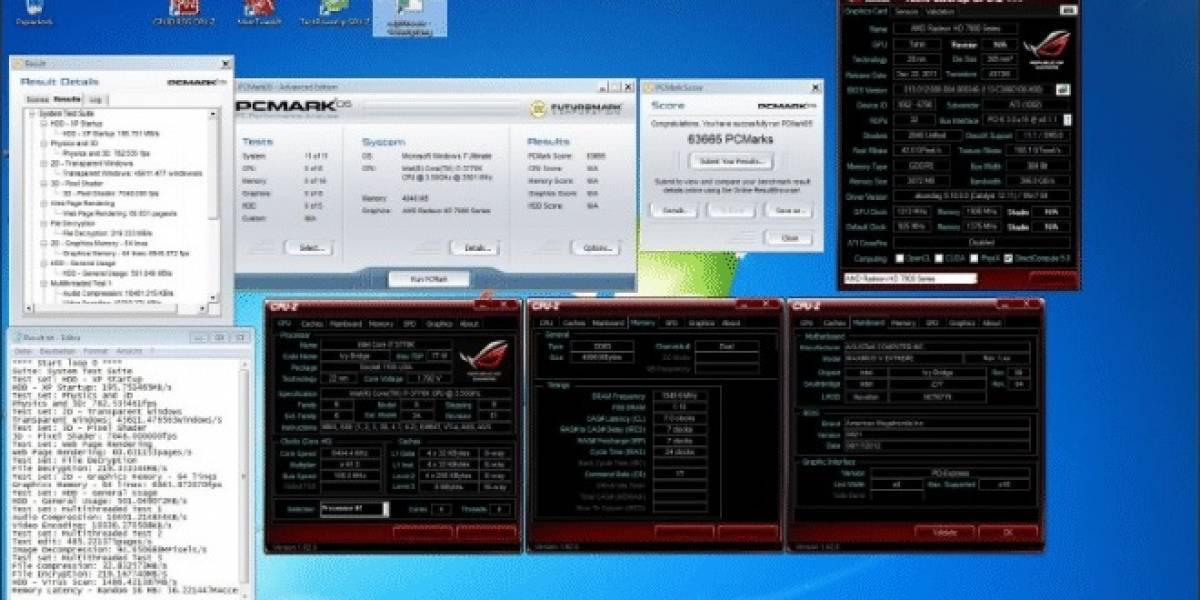
Task: Click the GPU name field AMD Radeon HD 7800 Series
Action: pyautogui.click(x=958, y=30)
